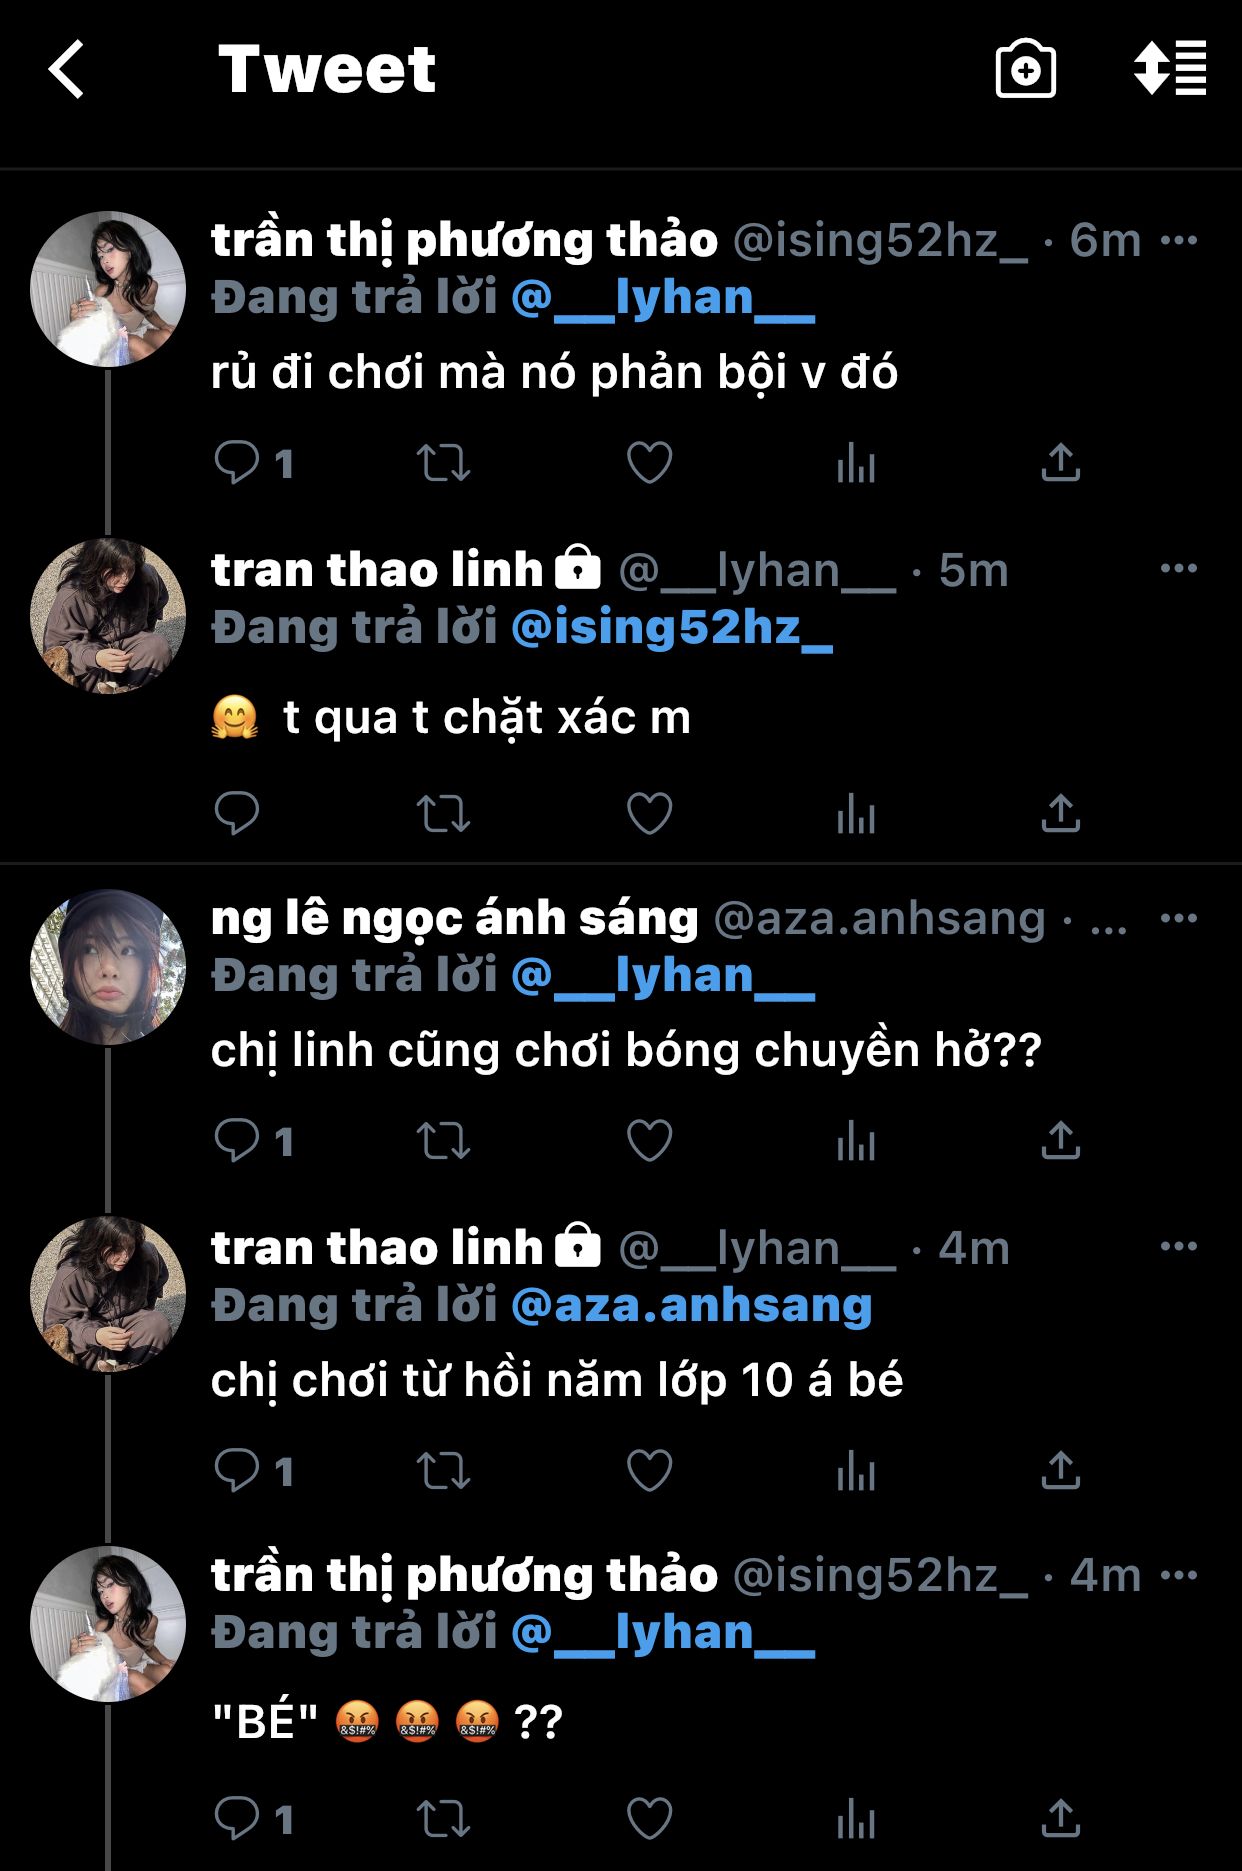This screenshot has width=1242, height=1871.
Task: Open the @aza.anhsang mention link
Action: click(x=691, y=1305)
